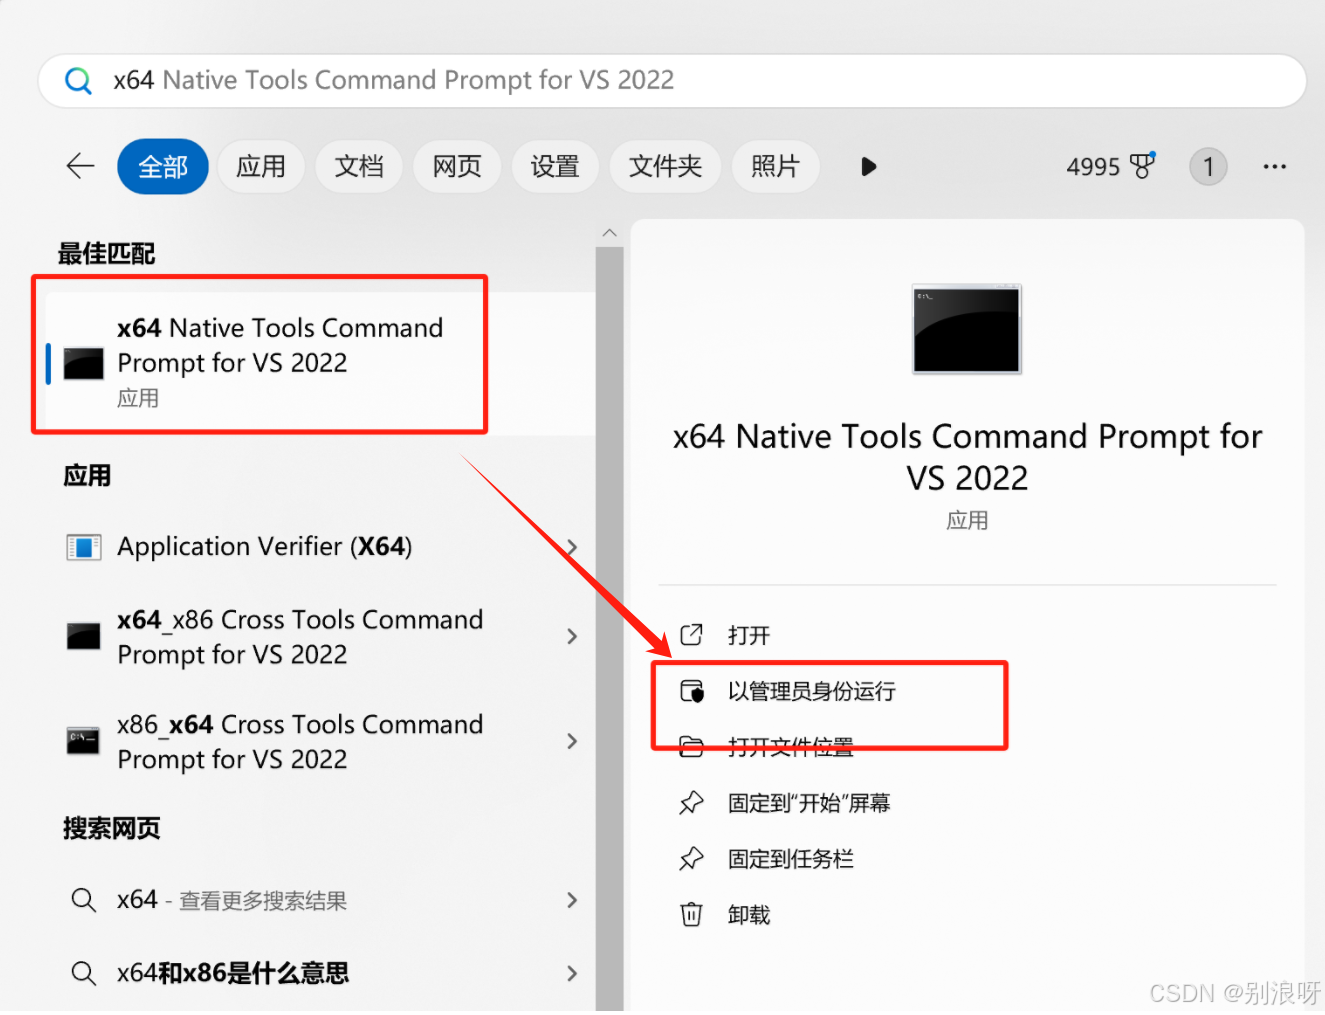Screen dimensions: 1325x1015
Task: Click the scroll-up arrow of results list
Action: click(x=610, y=233)
